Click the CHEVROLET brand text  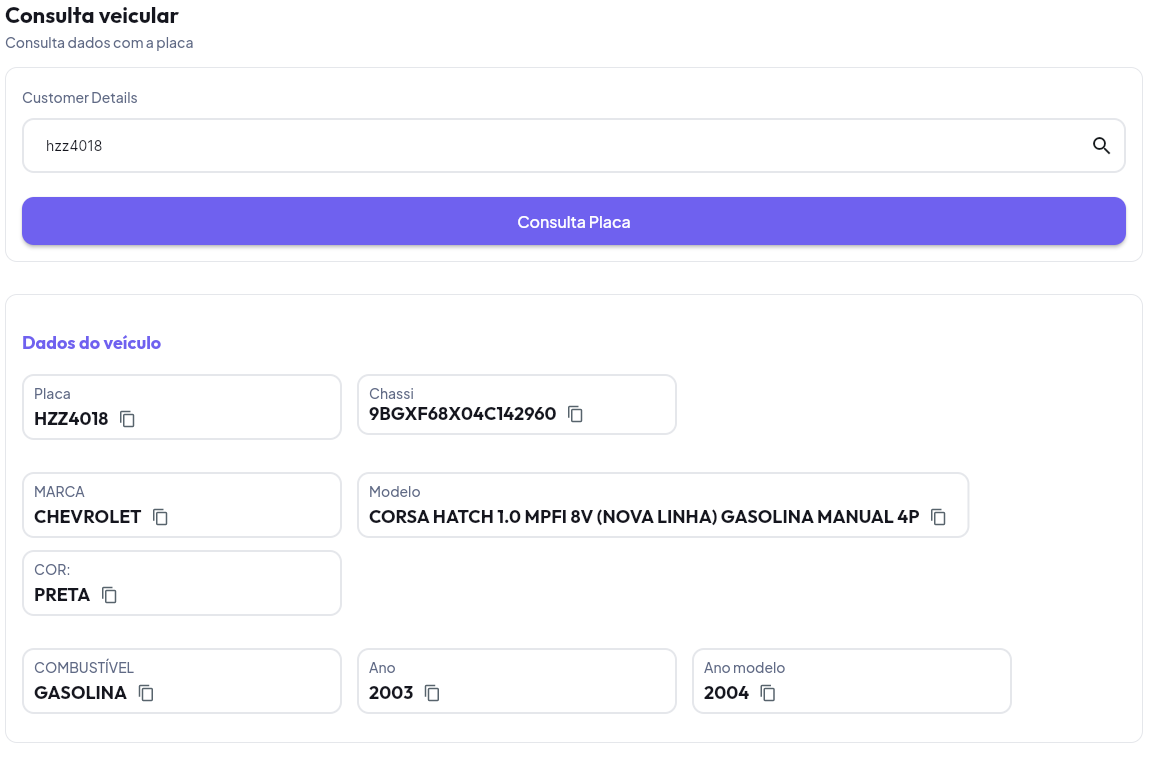coord(87,517)
